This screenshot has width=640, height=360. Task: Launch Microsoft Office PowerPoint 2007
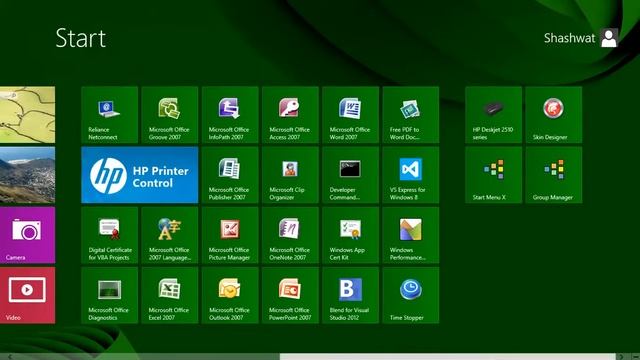point(290,296)
